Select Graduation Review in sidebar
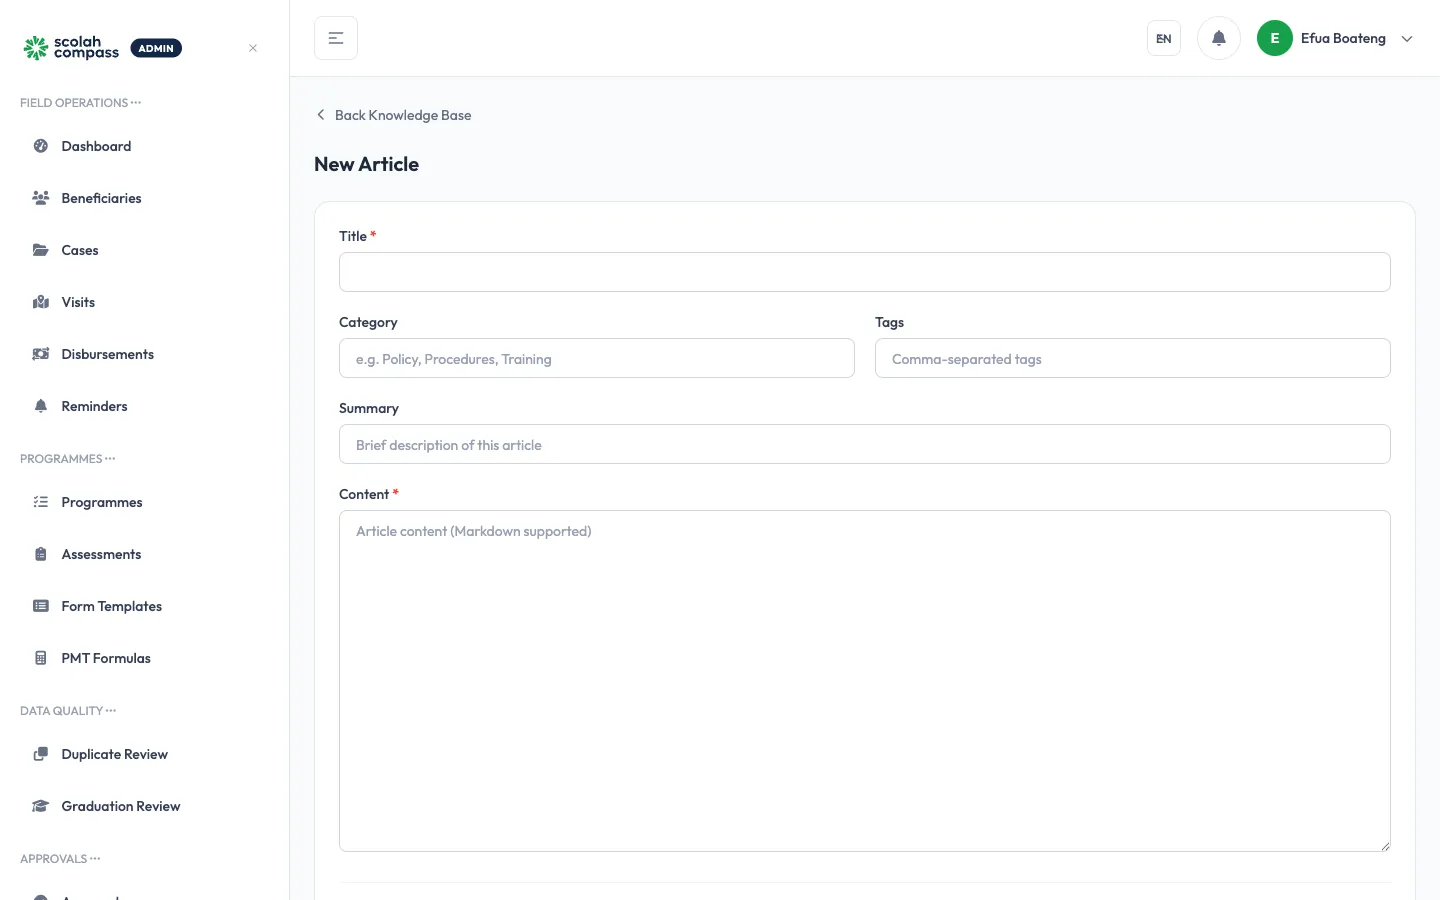Viewport: 1440px width, 900px height. 144,806
